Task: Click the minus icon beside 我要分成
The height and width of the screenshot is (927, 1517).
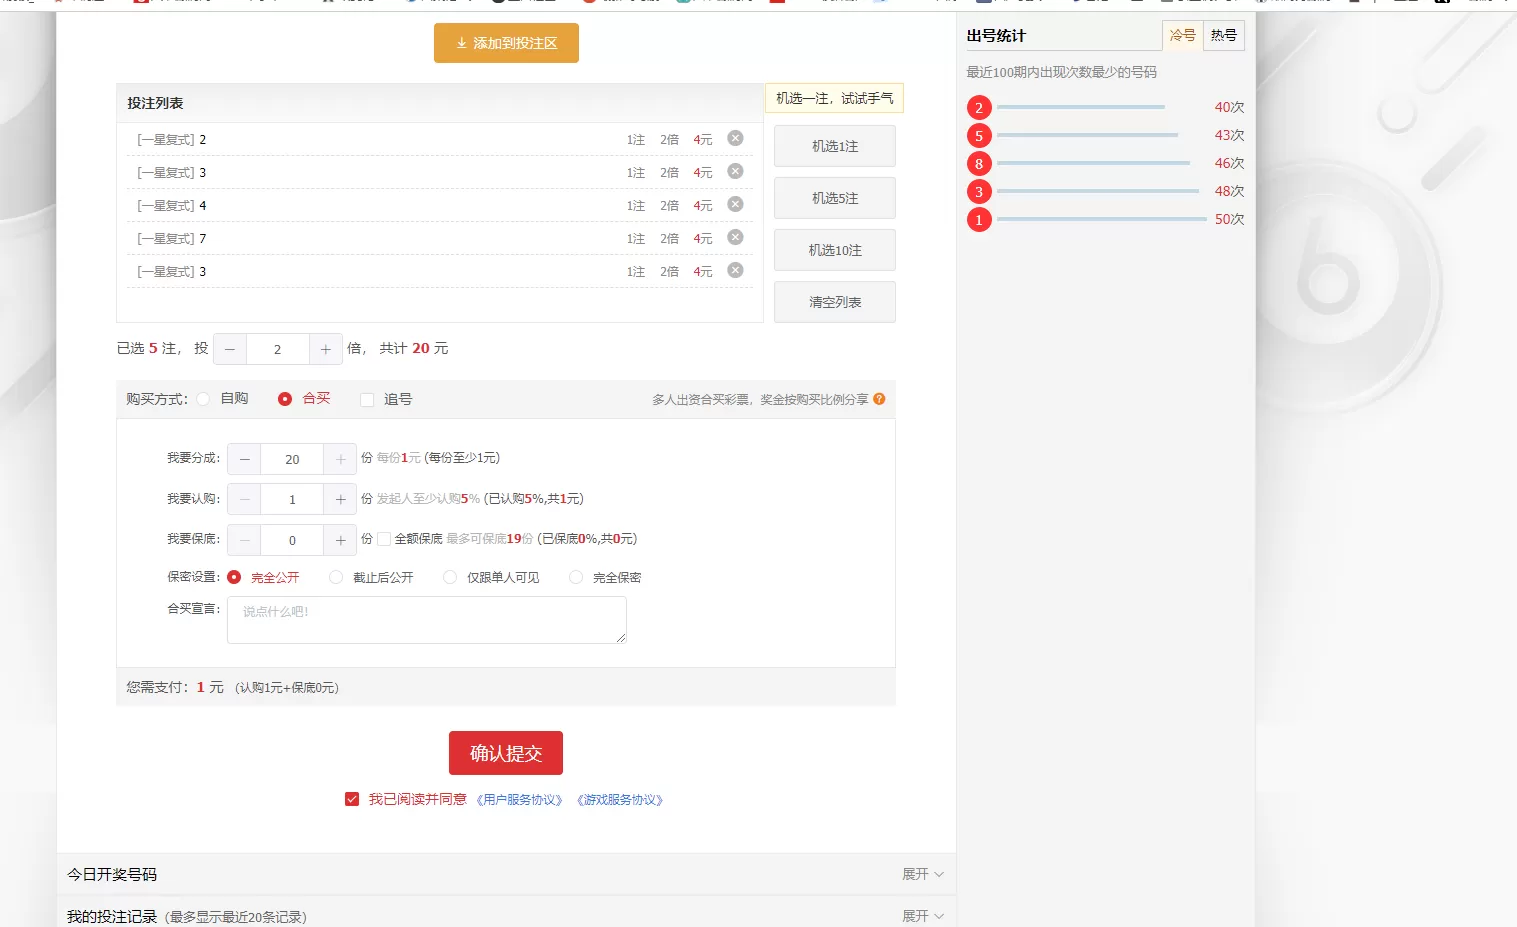Action: (x=243, y=458)
